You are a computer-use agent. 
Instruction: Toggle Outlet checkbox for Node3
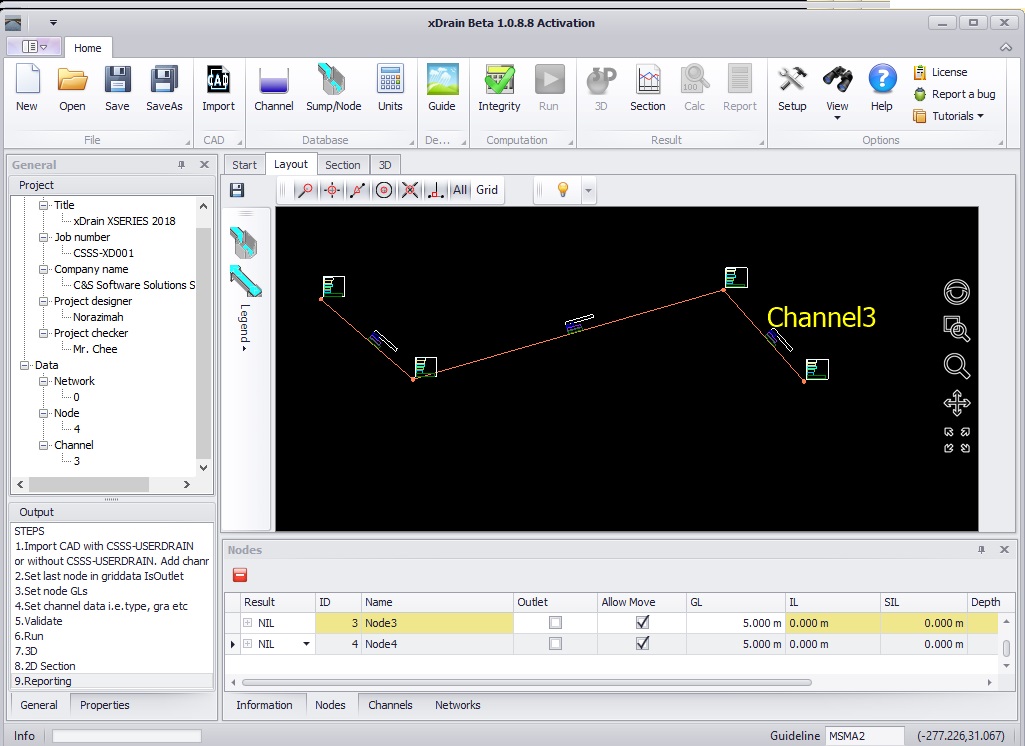point(555,623)
